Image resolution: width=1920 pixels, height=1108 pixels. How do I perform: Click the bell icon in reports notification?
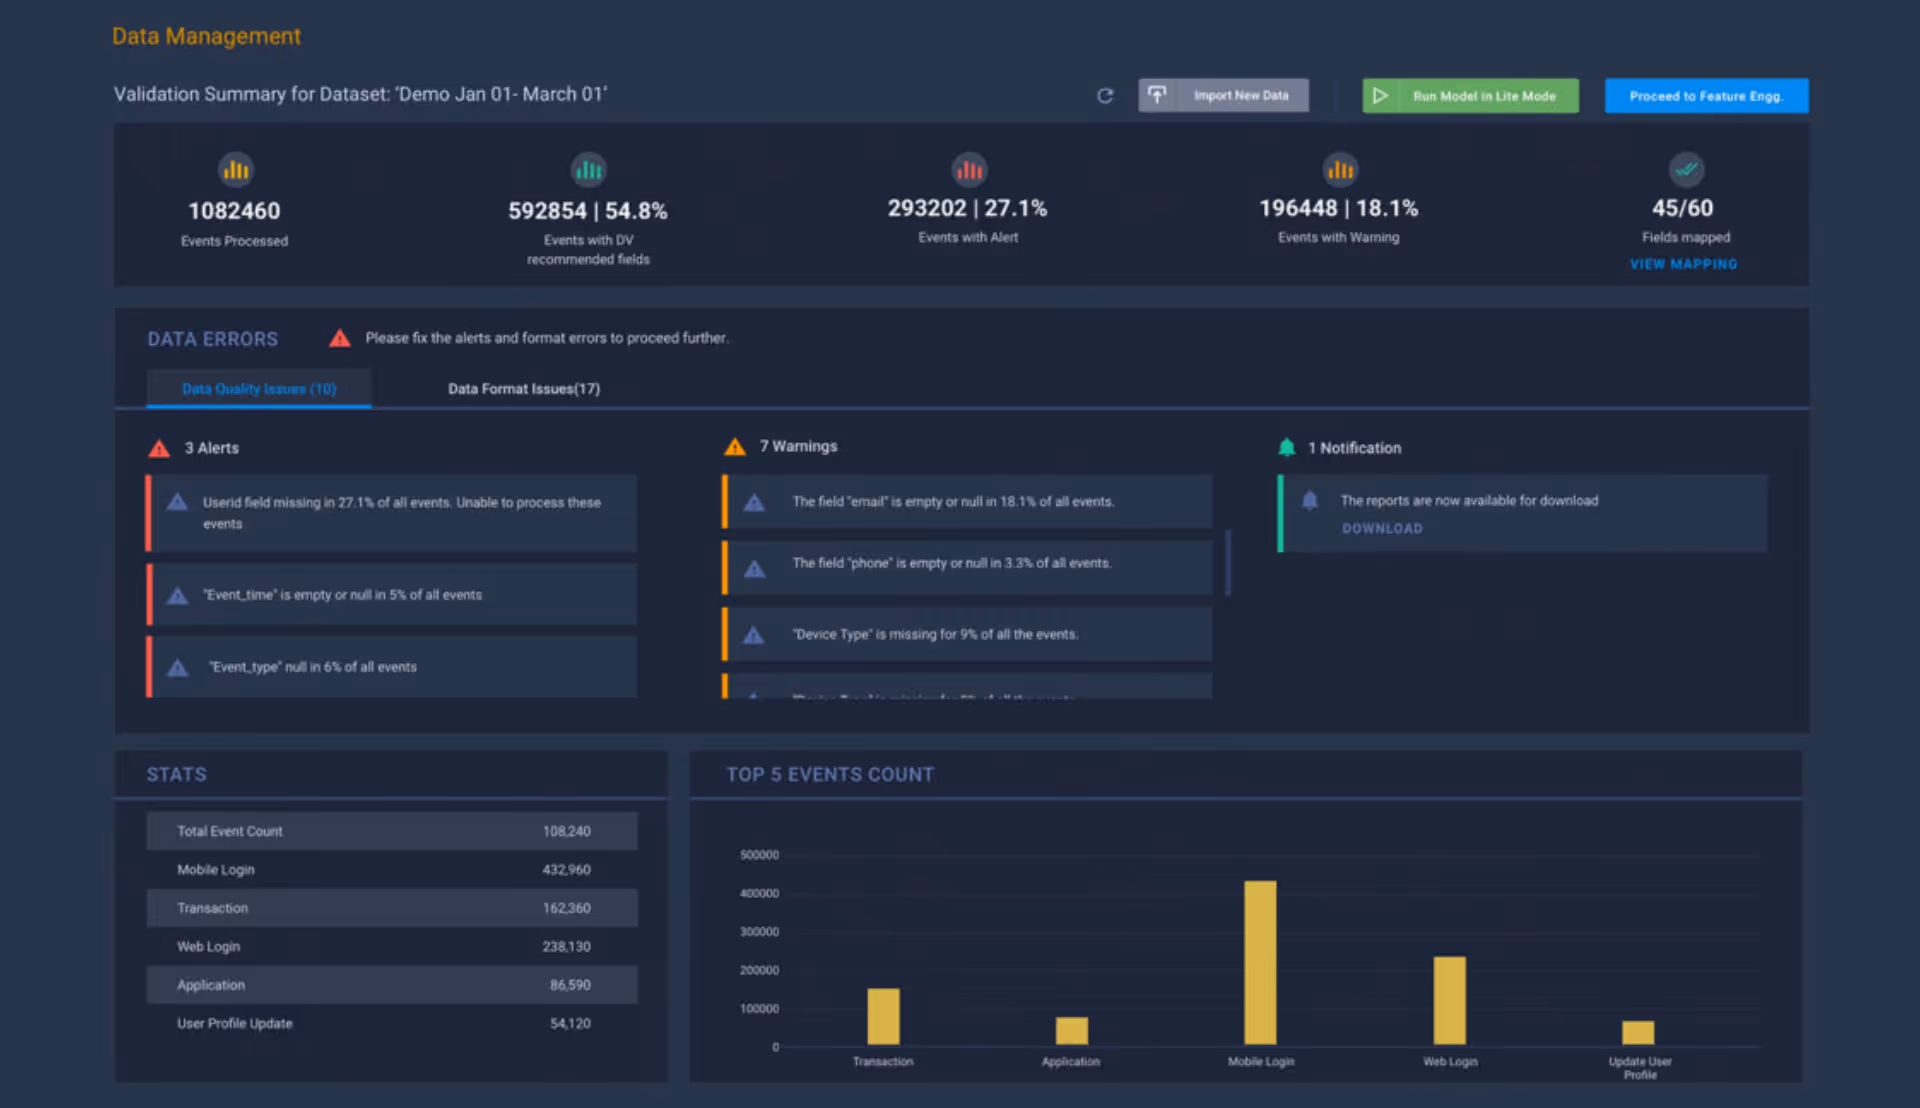coord(1309,501)
